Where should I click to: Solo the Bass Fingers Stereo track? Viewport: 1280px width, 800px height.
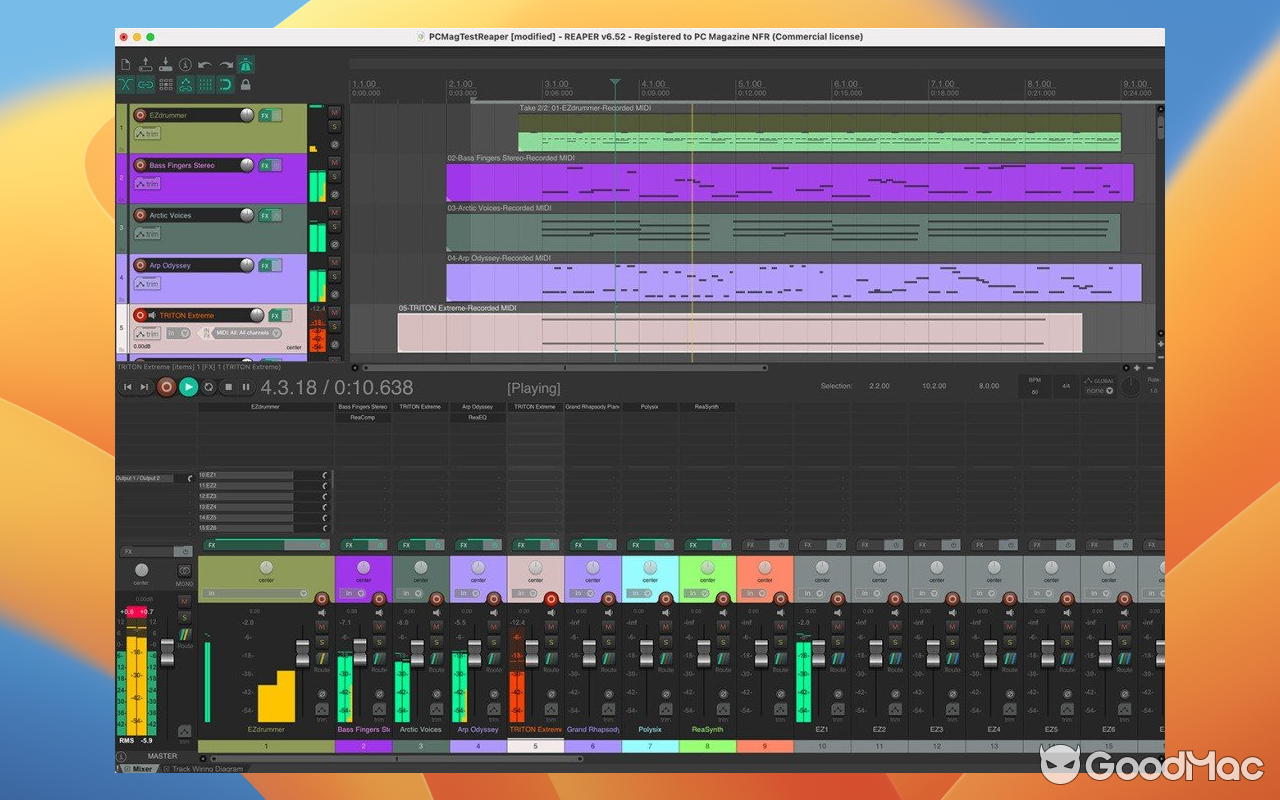[x=334, y=177]
